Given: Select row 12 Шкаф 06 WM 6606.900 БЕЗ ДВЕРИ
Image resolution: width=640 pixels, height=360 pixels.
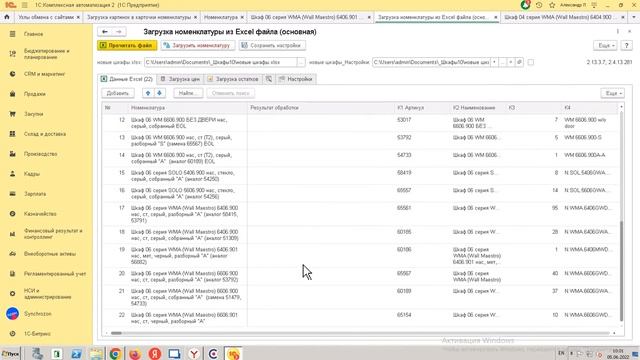Looking at the screenshot, I should [x=361, y=123].
